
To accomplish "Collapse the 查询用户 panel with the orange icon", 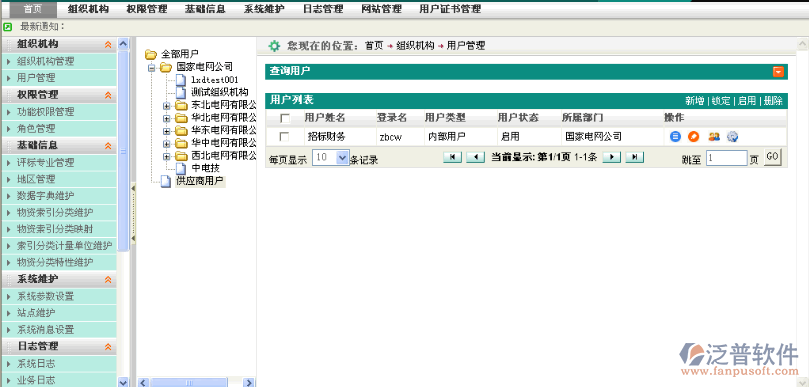I will (779, 72).
